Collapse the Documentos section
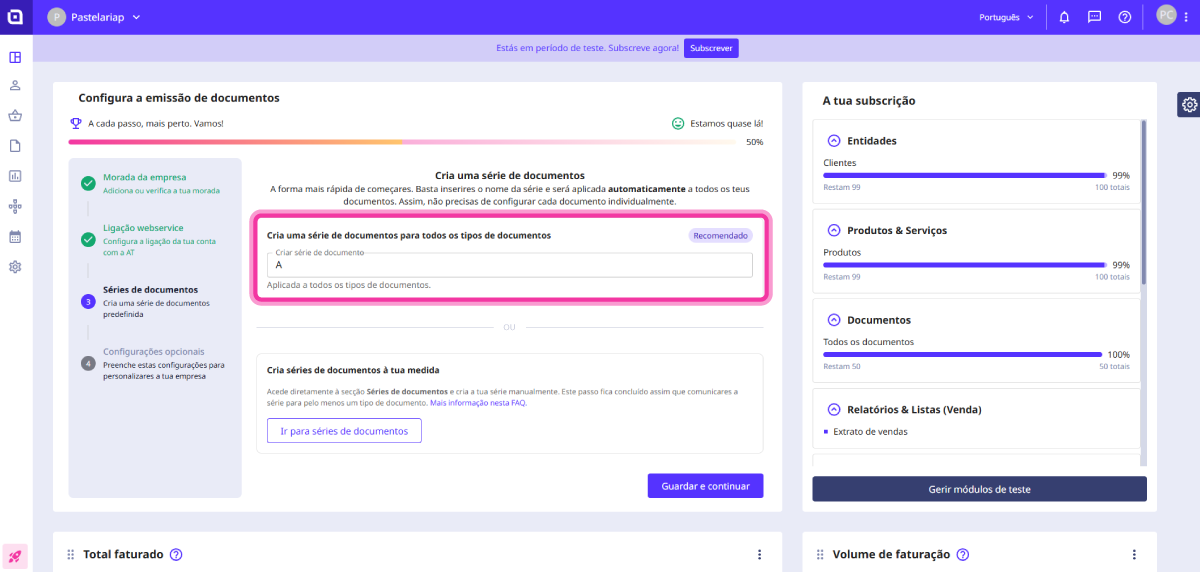Screen dimensions: 1200x572 (834, 320)
